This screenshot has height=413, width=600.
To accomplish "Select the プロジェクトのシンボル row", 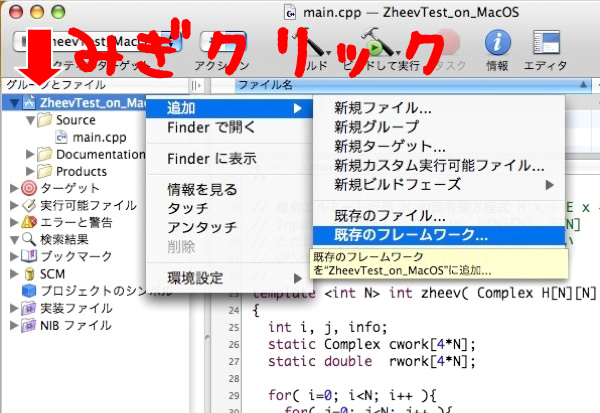I will (96, 291).
